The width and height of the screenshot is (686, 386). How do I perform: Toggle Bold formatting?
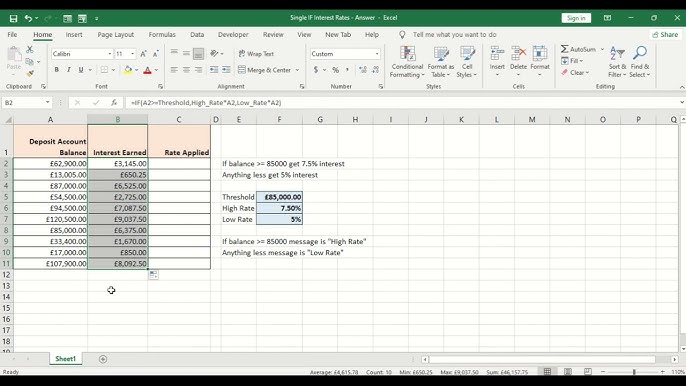tap(56, 70)
